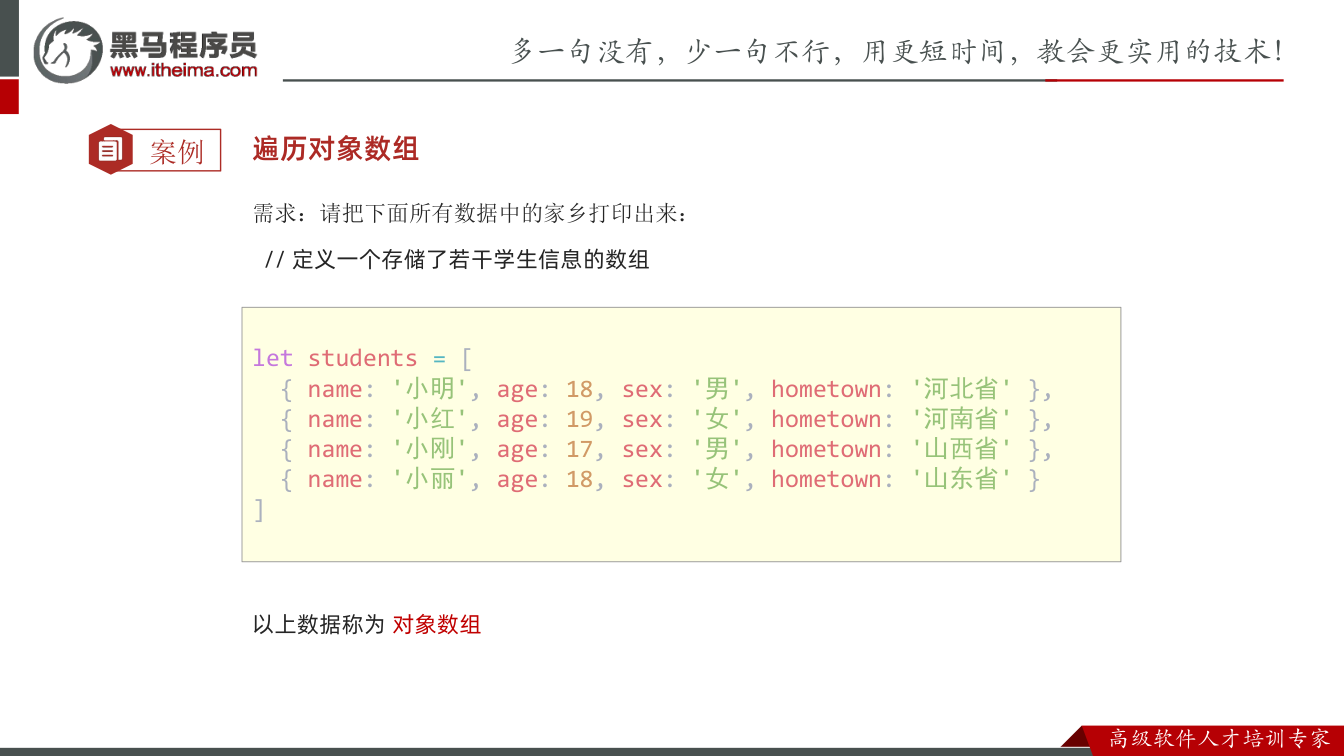This screenshot has width=1344, height=756.
Task: Click the red text 对象数组 at the bottom
Action: [437, 625]
